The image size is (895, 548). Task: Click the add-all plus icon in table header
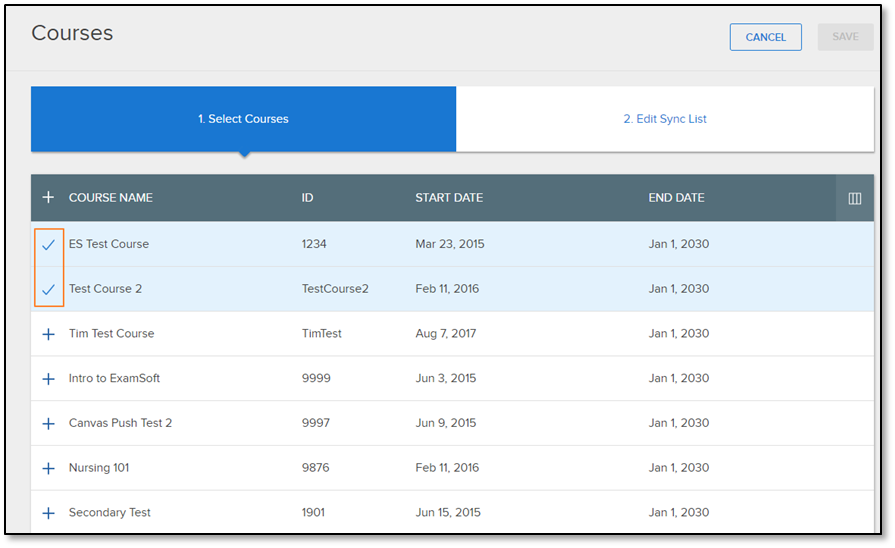tap(49, 198)
